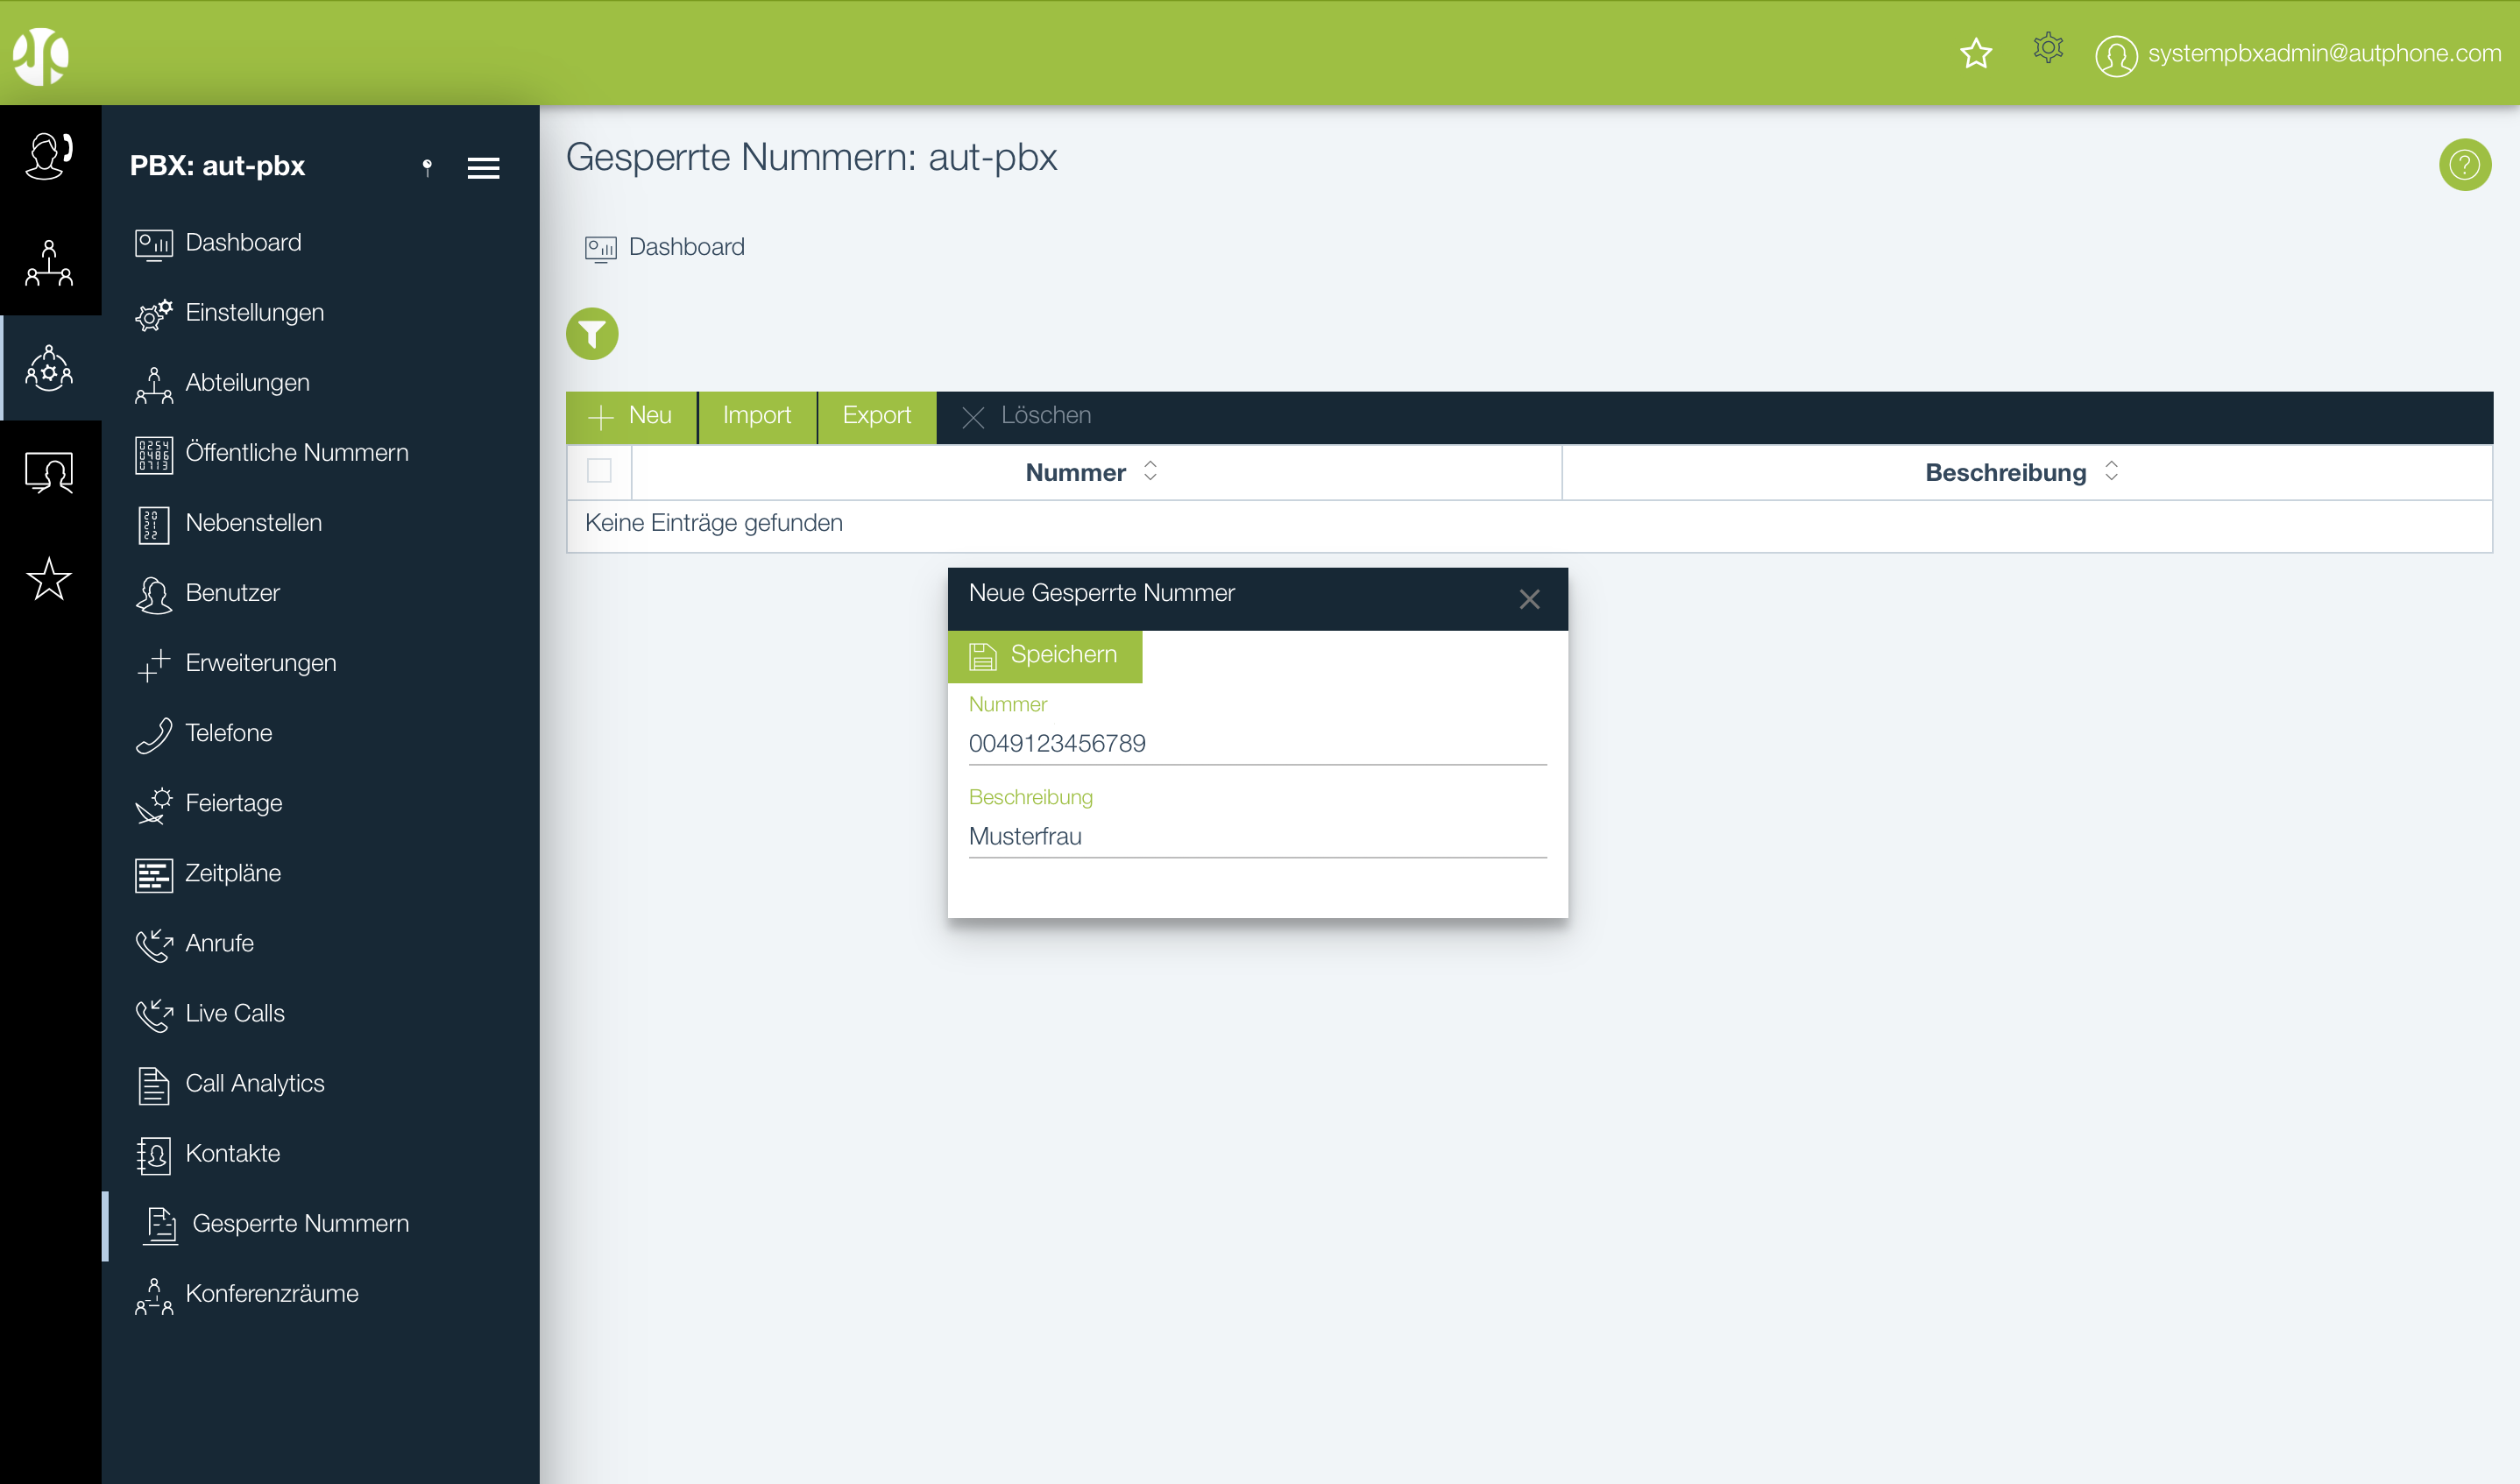Select the headset agent icon in left rail
Image resolution: width=2520 pixels, height=1484 pixels.
click(49, 156)
